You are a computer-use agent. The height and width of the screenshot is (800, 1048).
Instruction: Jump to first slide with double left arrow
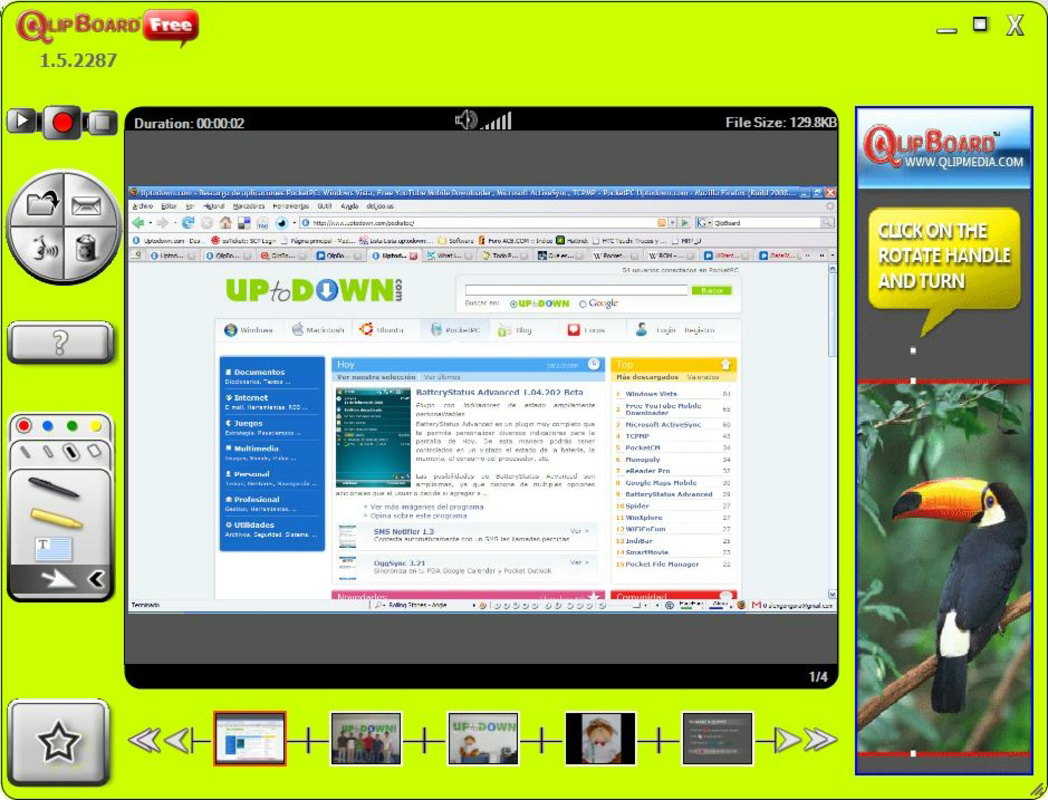click(144, 740)
